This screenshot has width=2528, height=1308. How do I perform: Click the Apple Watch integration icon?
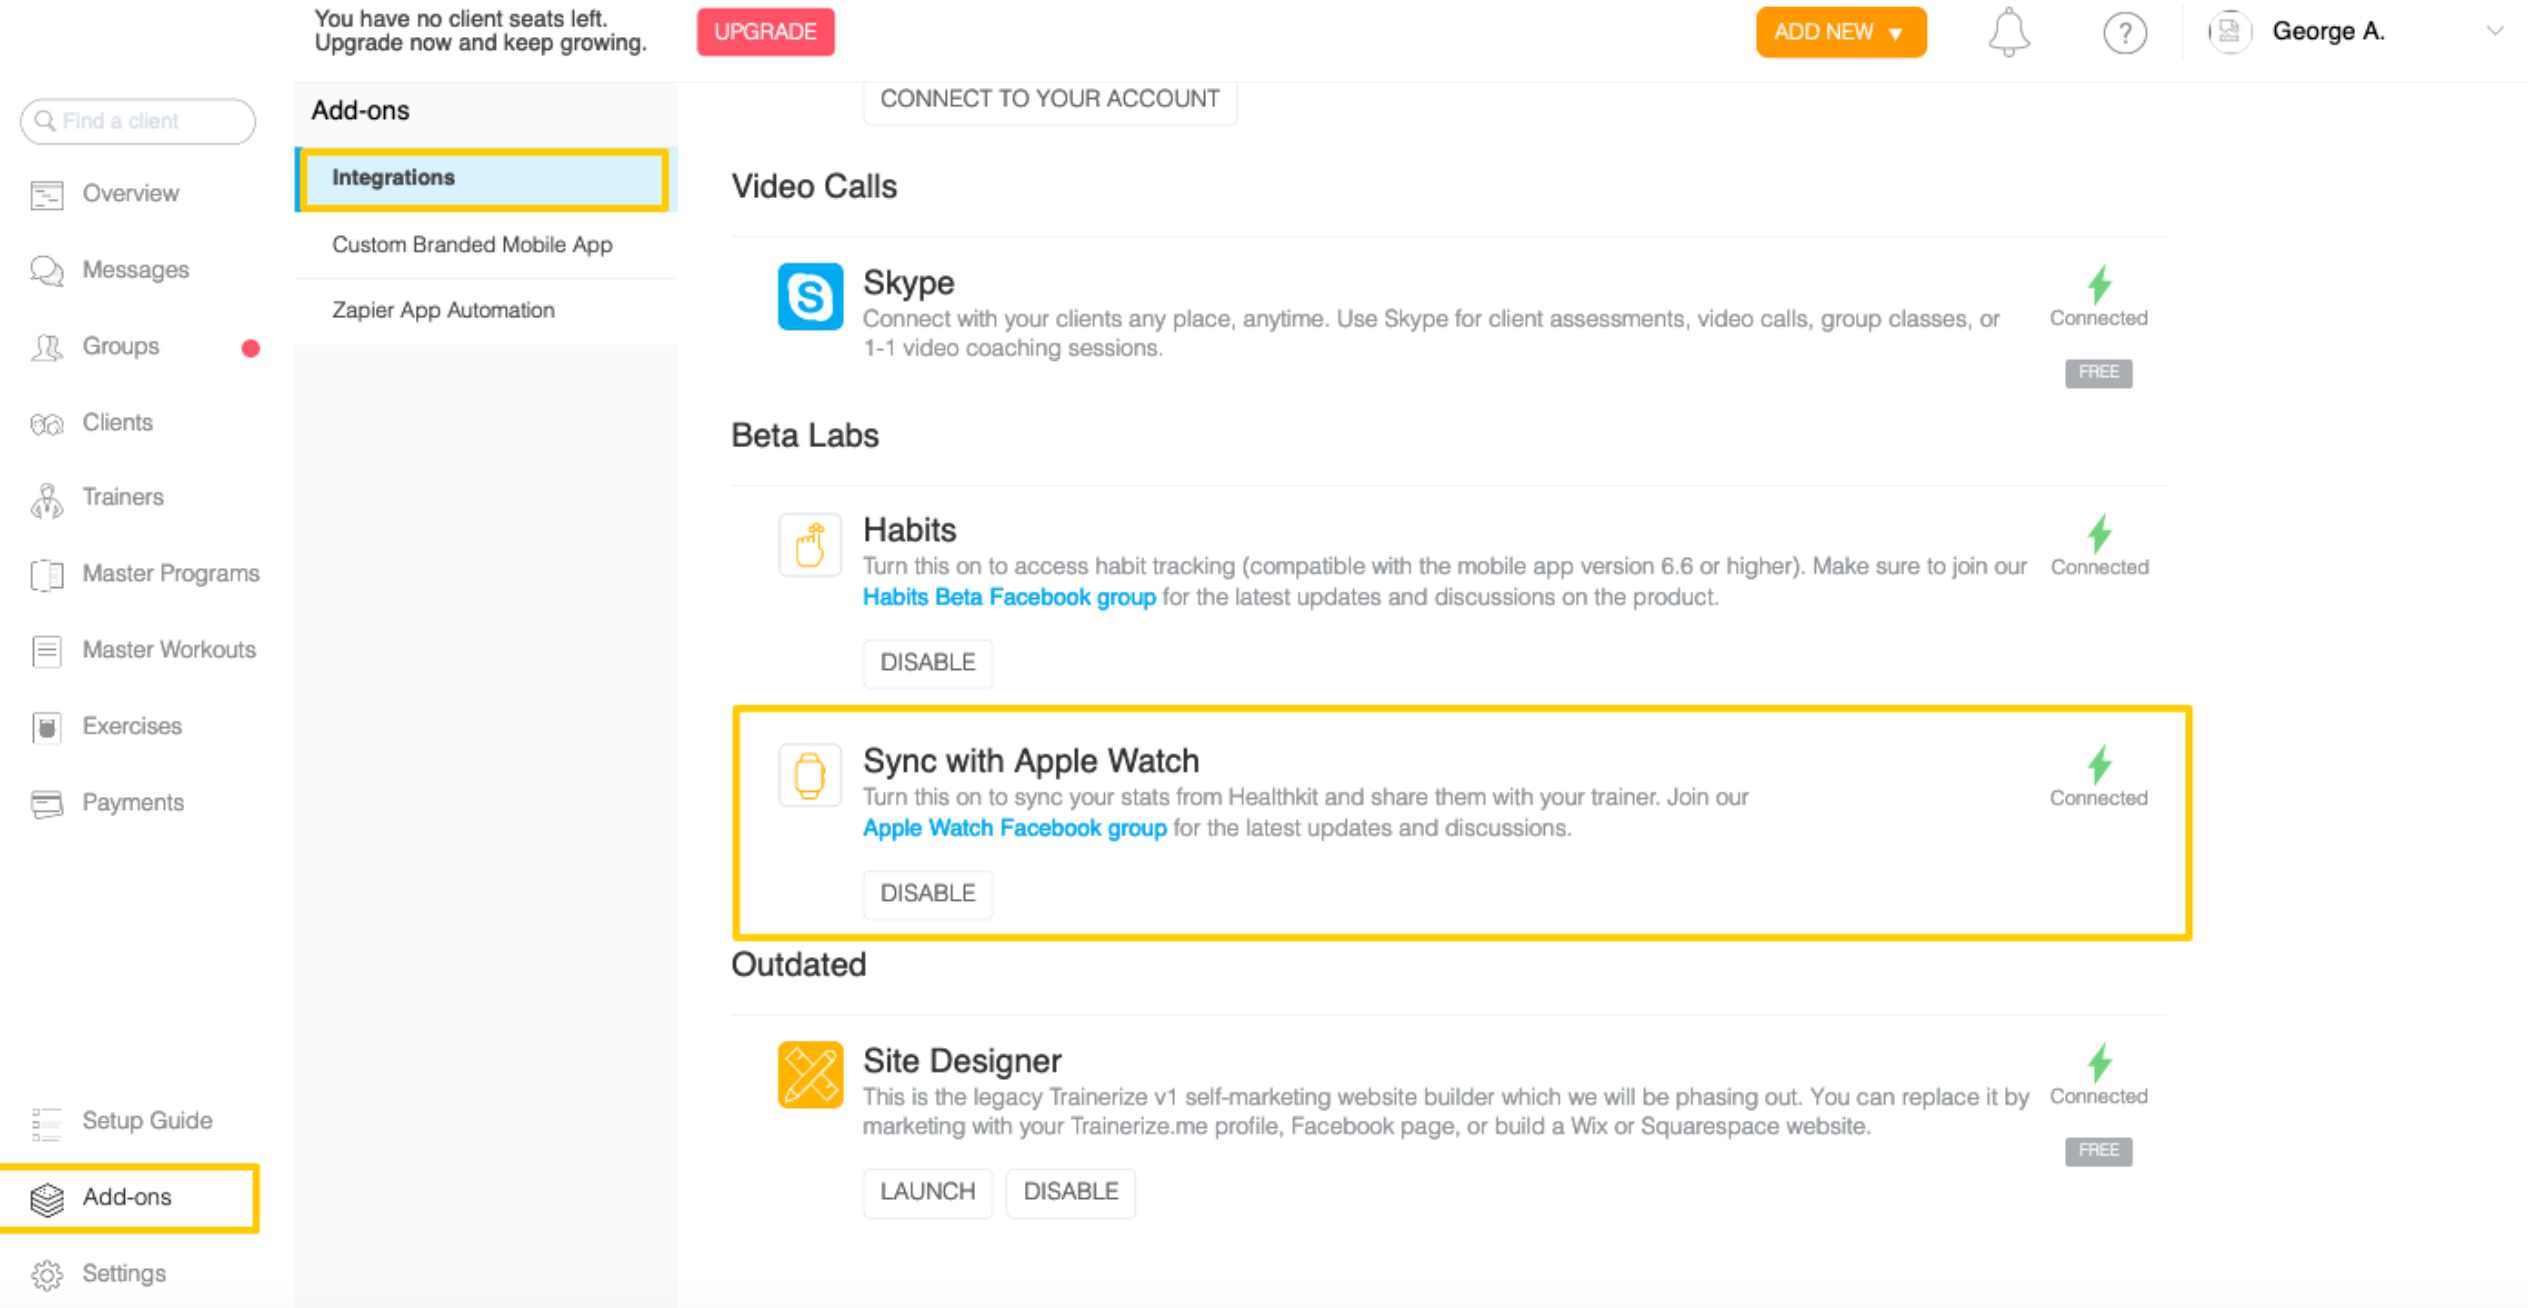tap(810, 775)
